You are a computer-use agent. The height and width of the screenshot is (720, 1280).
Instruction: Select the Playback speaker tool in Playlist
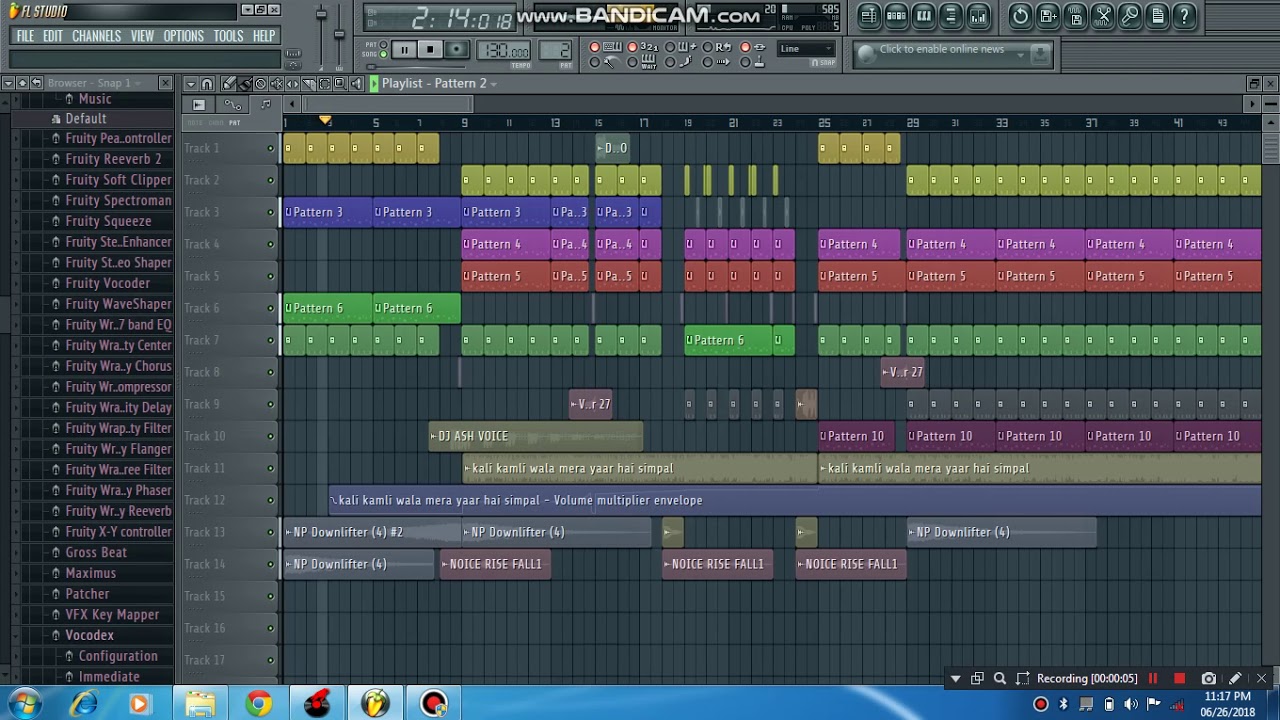(356, 84)
